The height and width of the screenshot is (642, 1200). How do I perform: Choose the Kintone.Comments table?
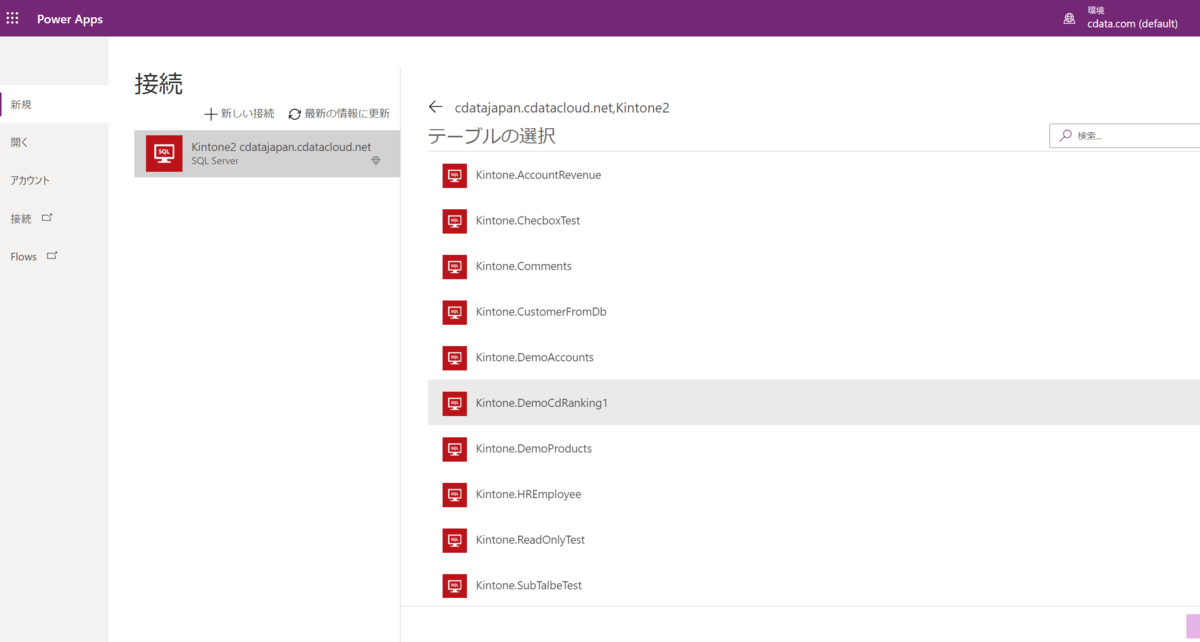pos(814,266)
